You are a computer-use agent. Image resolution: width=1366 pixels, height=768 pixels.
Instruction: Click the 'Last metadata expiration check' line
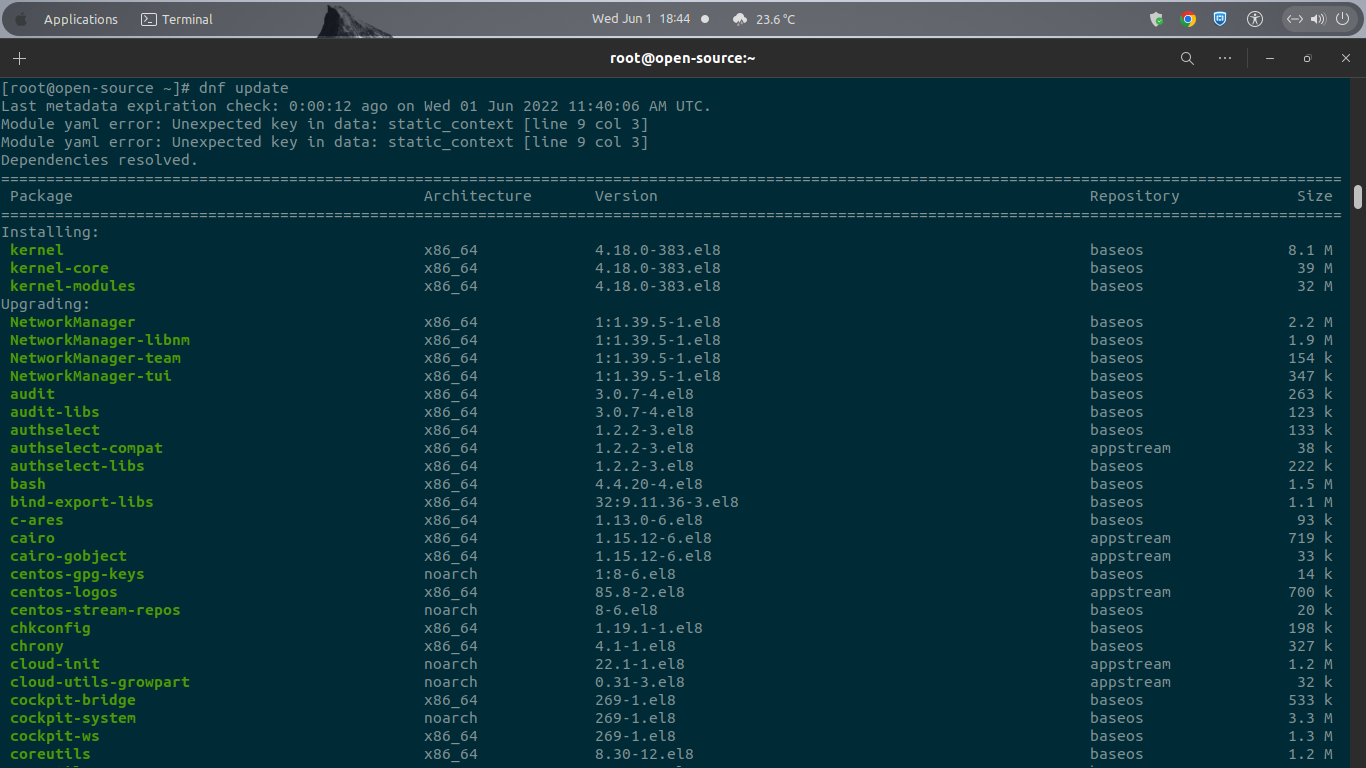[356, 106]
